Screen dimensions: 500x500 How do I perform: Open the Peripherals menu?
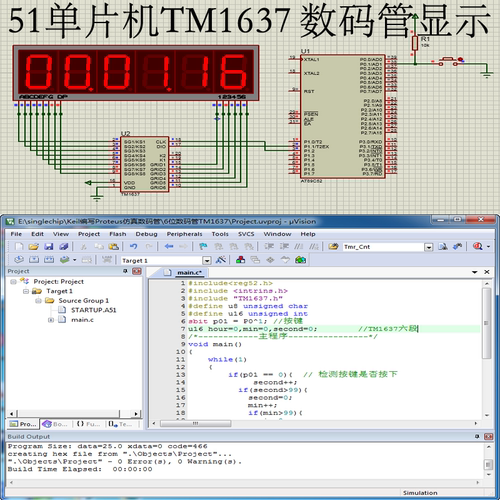click(x=184, y=234)
